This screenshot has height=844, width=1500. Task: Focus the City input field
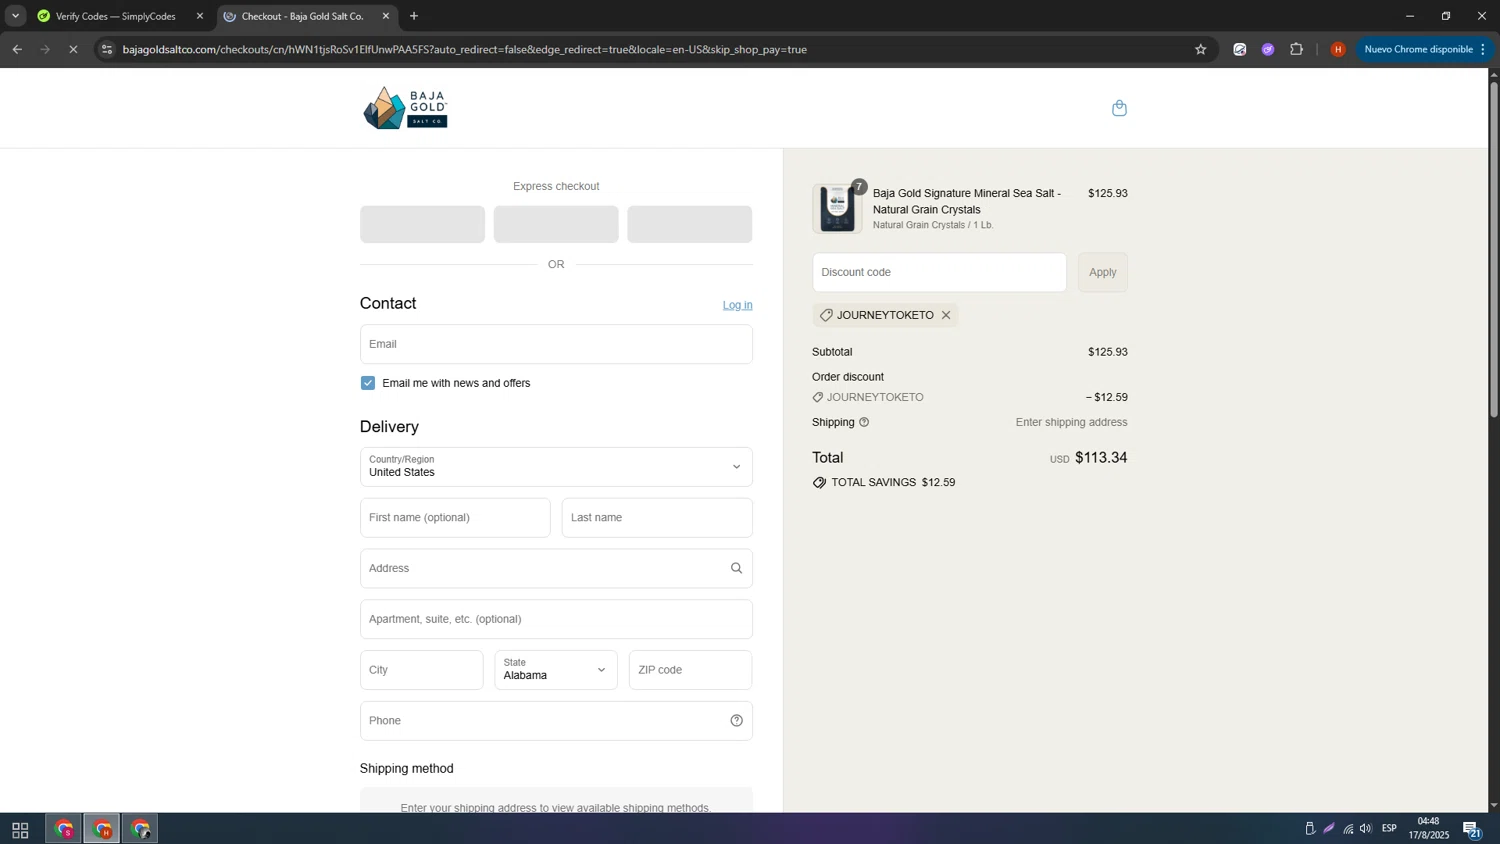coord(421,670)
